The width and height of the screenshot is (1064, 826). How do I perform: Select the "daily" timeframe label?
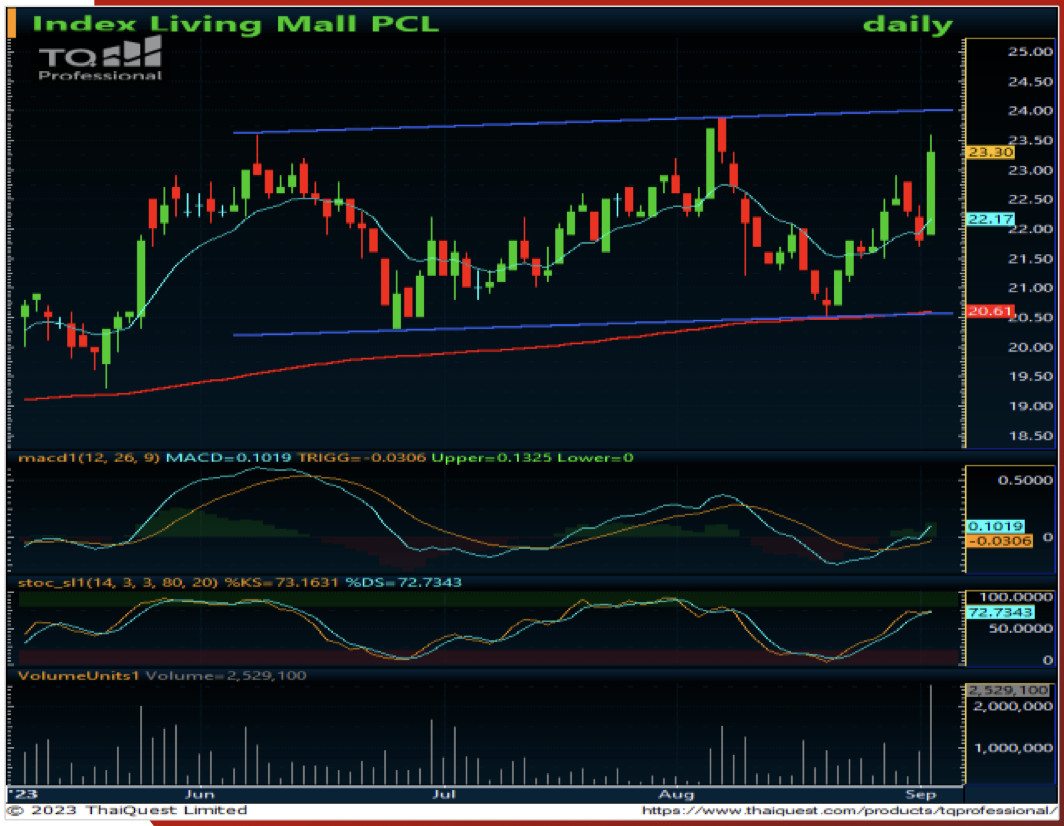(907, 25)
